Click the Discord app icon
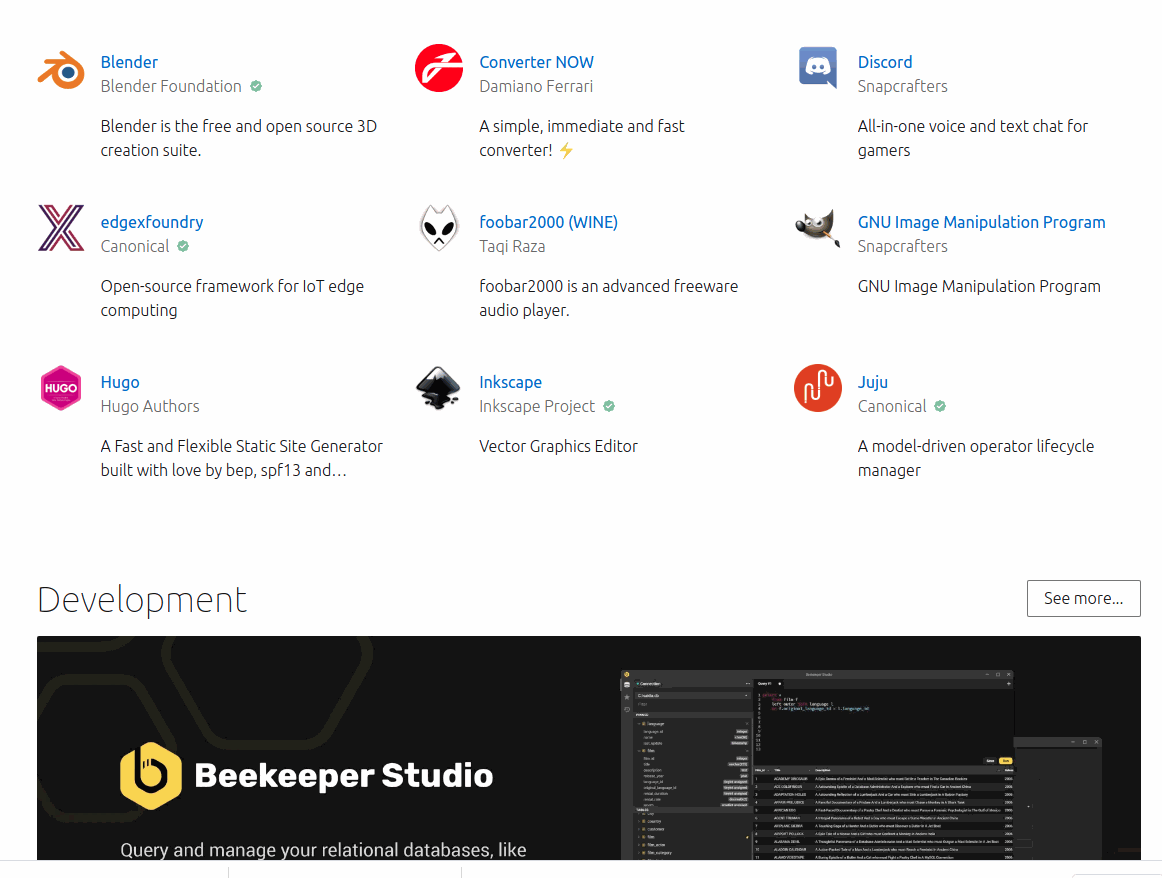The width and height of the screenshot is (1162, 878). point(818,67)
